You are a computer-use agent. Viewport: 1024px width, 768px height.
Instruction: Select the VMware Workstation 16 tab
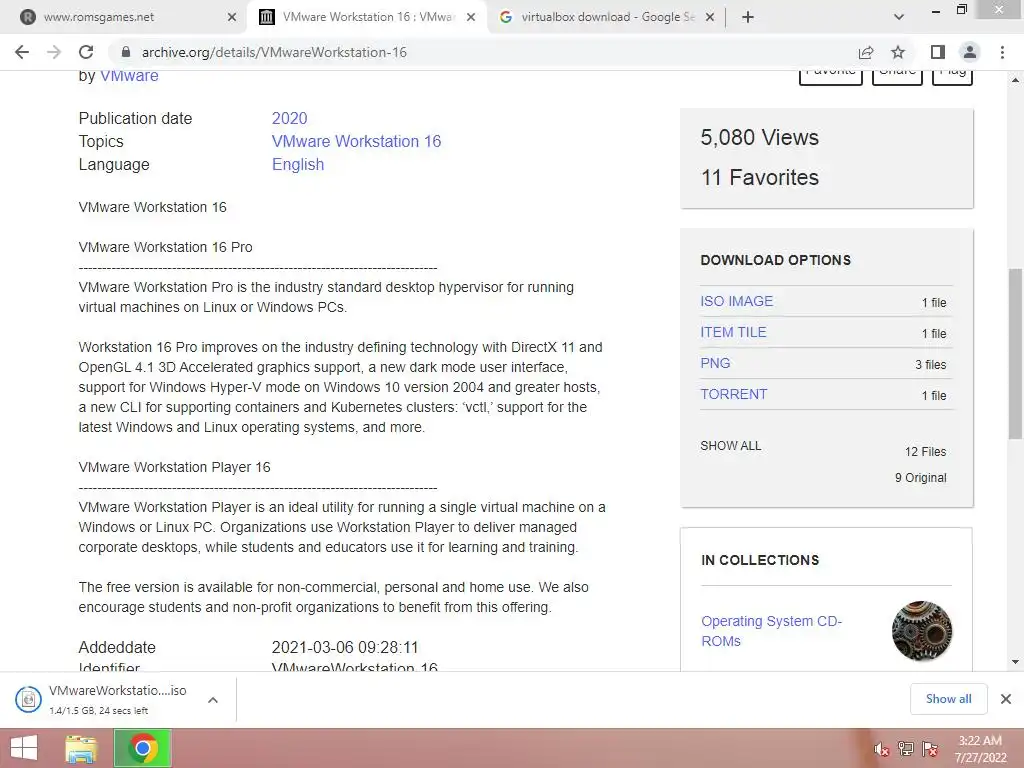tap(366, 17)
